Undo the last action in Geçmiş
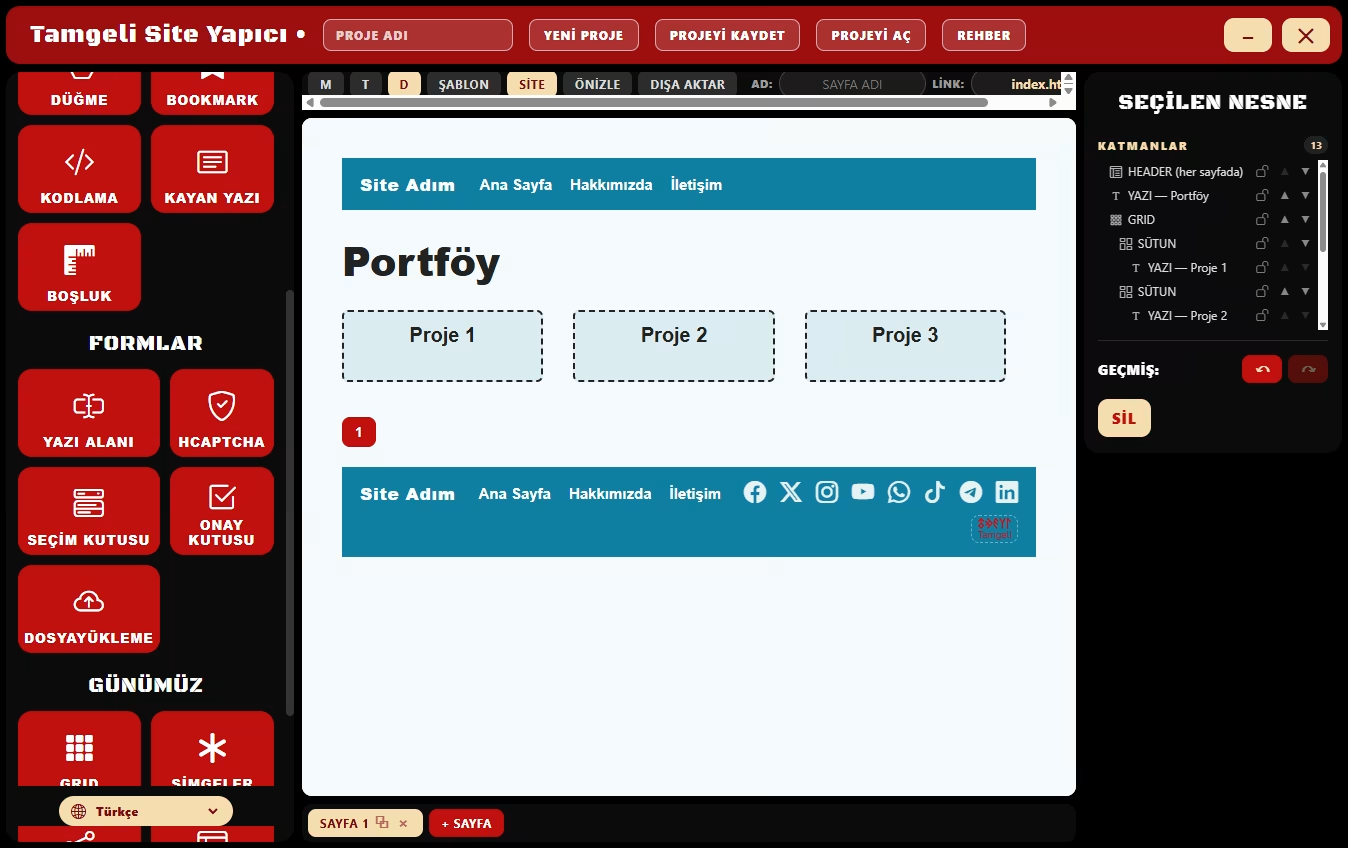This screenshot has height=848, width=1348. [1262, 369]
